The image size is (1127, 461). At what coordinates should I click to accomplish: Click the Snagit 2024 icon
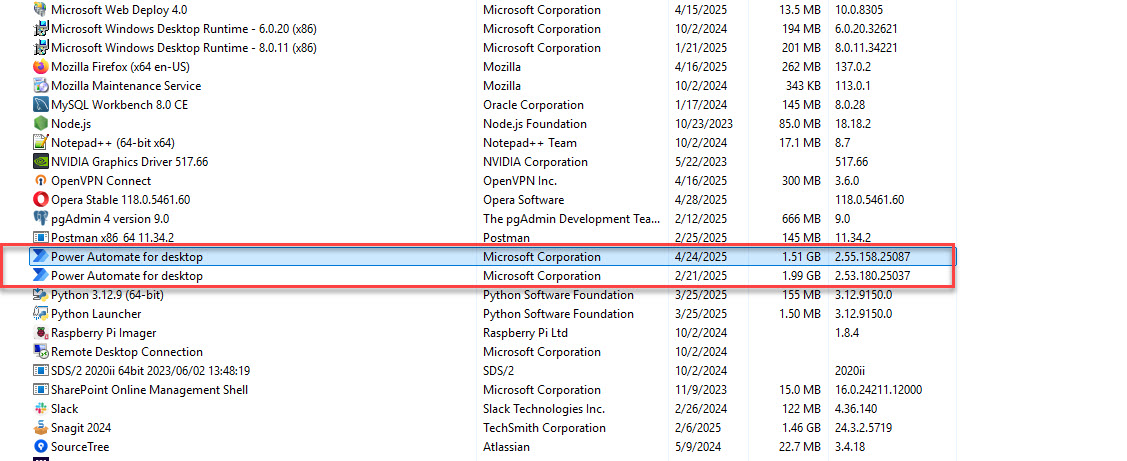coord(40,427)
